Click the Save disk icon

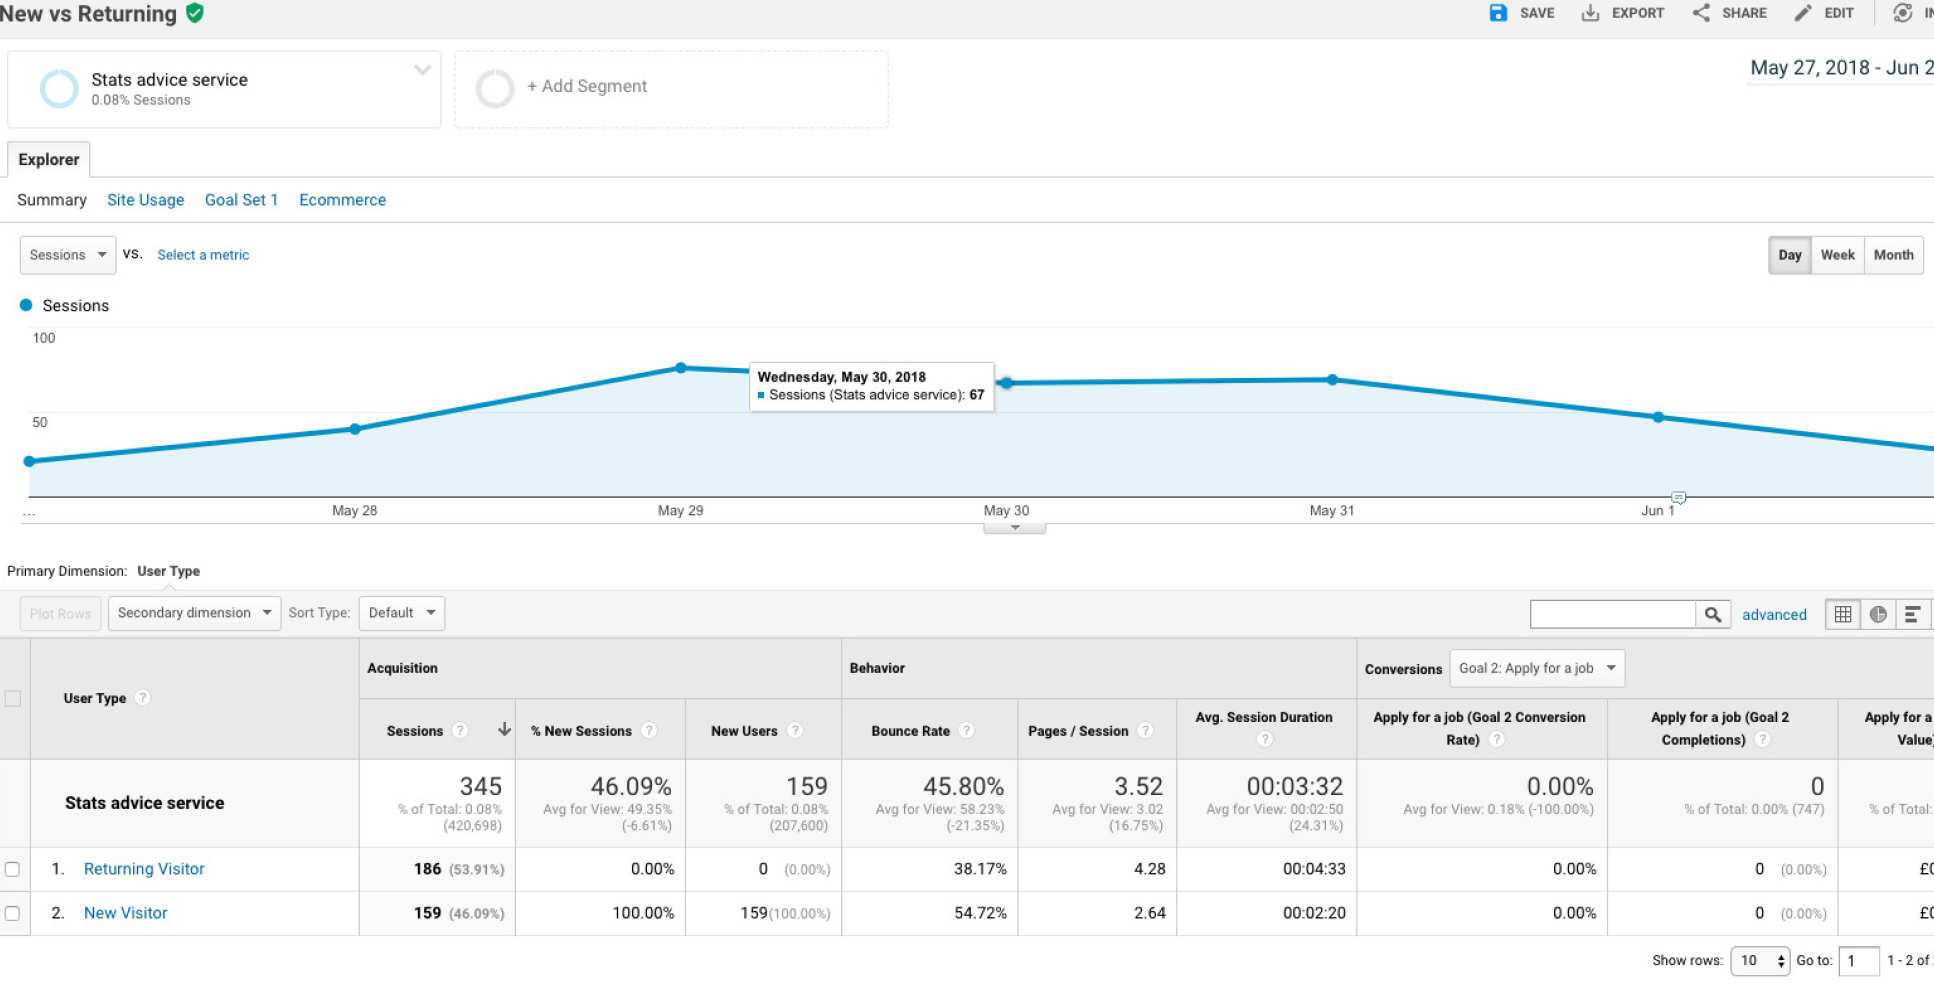(1497, 13)
